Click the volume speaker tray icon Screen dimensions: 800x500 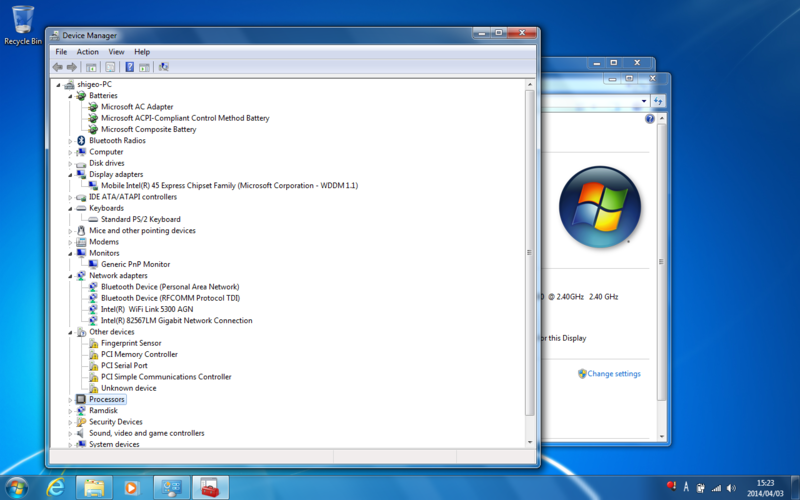tap(731, 488)
